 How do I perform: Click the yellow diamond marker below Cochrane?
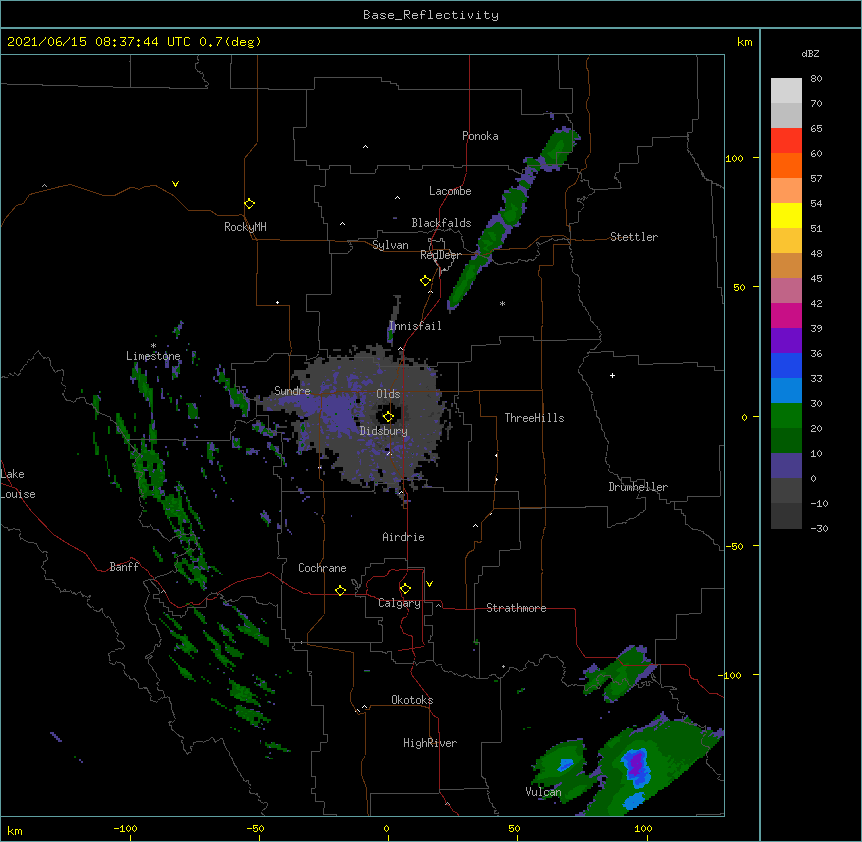(x=340, y=590)
